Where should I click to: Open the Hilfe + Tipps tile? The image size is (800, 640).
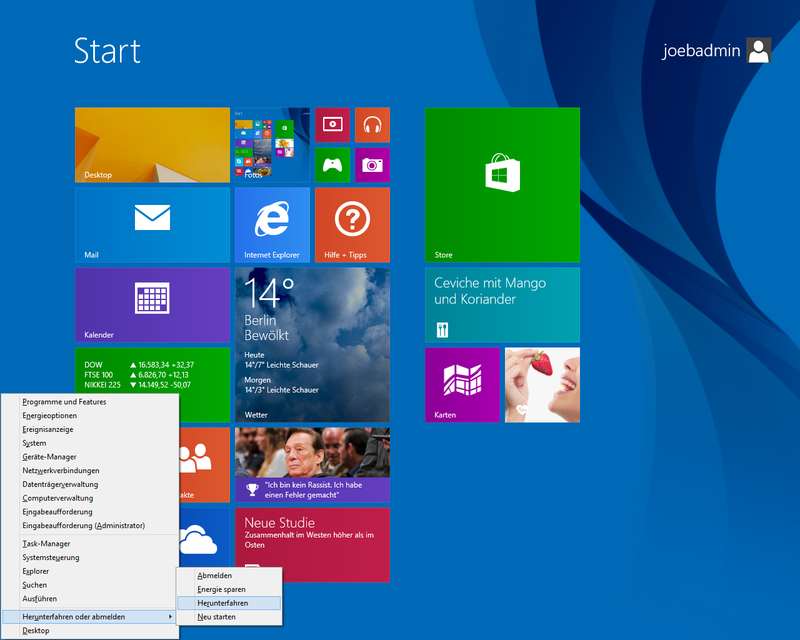click(x=352, y=224)
